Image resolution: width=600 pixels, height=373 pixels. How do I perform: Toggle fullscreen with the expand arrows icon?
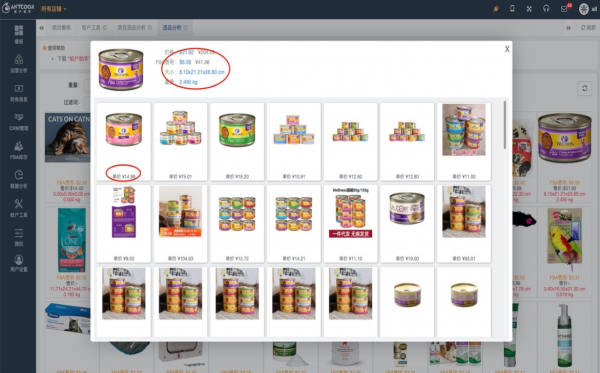[529, 8]
